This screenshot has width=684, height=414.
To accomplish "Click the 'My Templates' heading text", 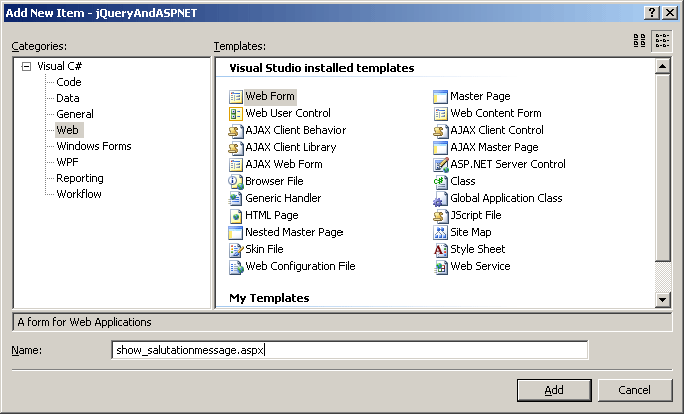I will coord(269,298).
